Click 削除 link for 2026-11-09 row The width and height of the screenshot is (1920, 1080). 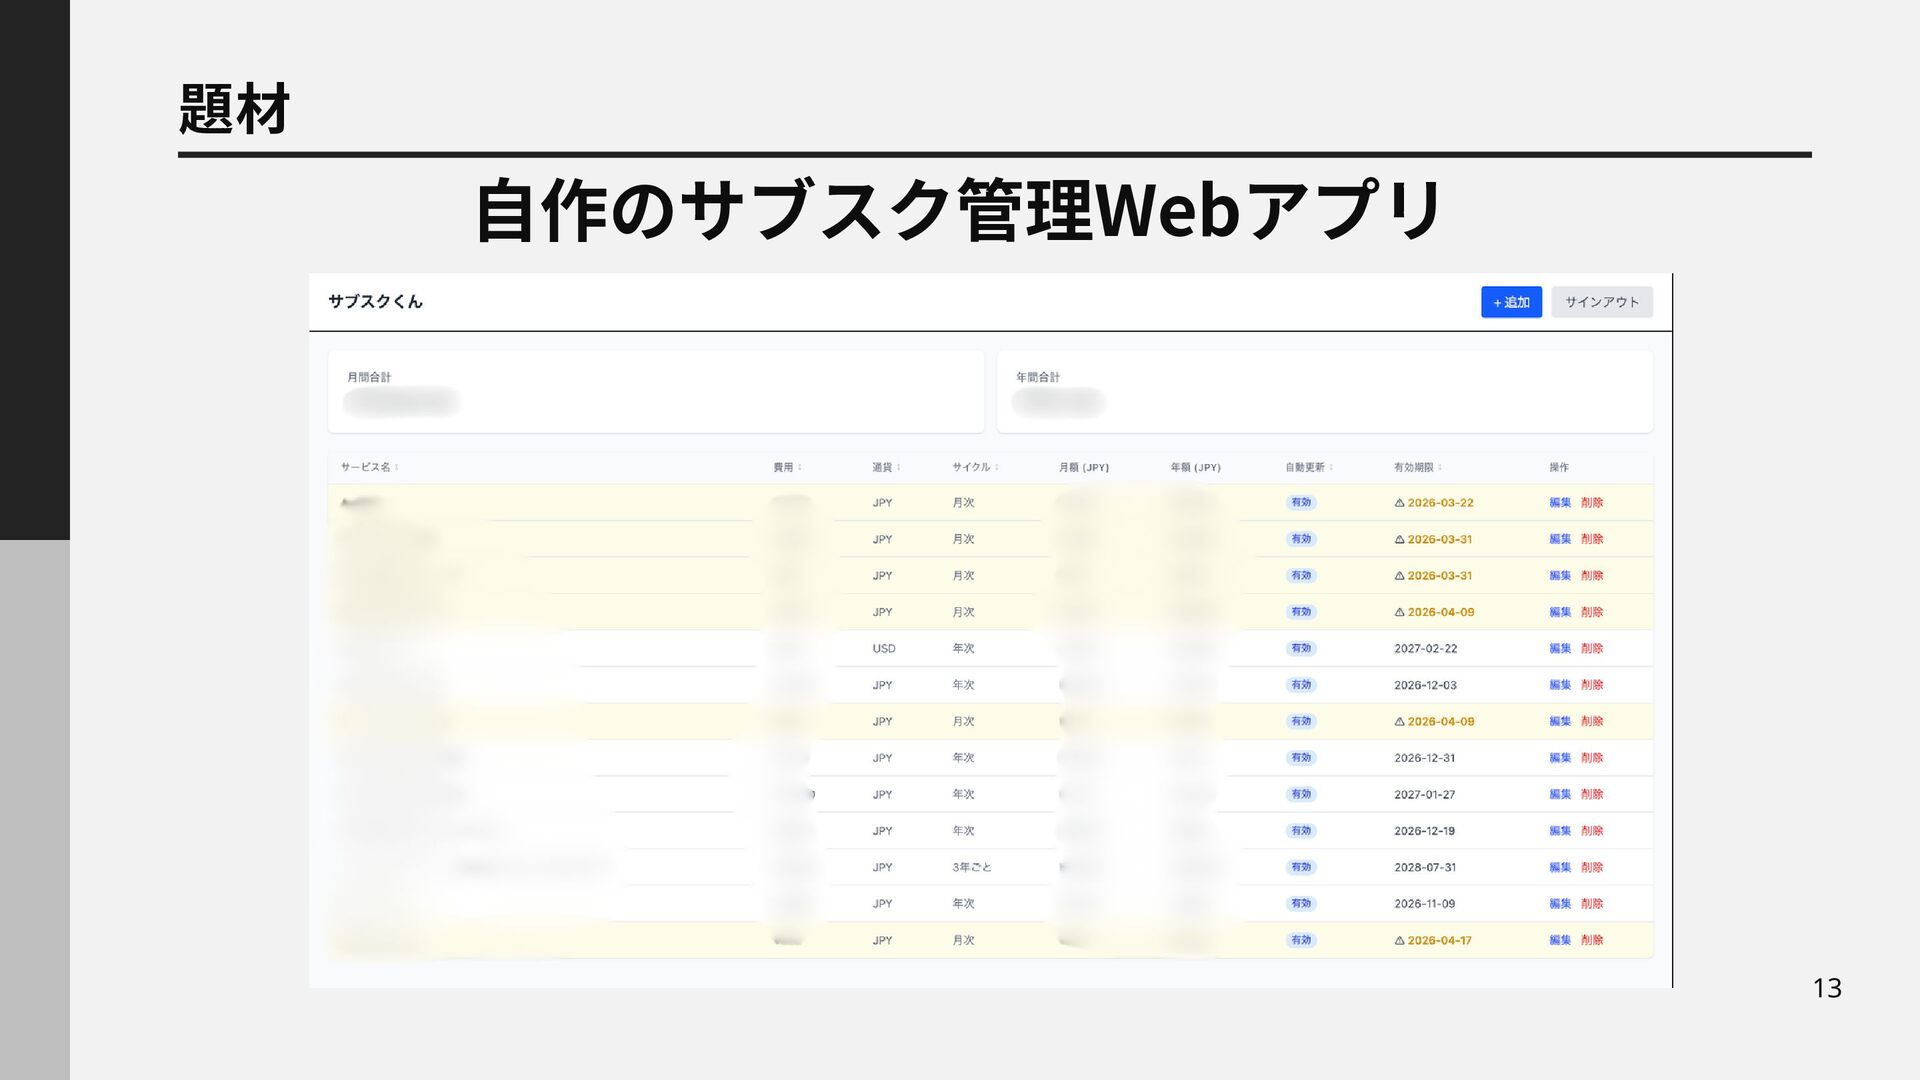(1592, 903)
